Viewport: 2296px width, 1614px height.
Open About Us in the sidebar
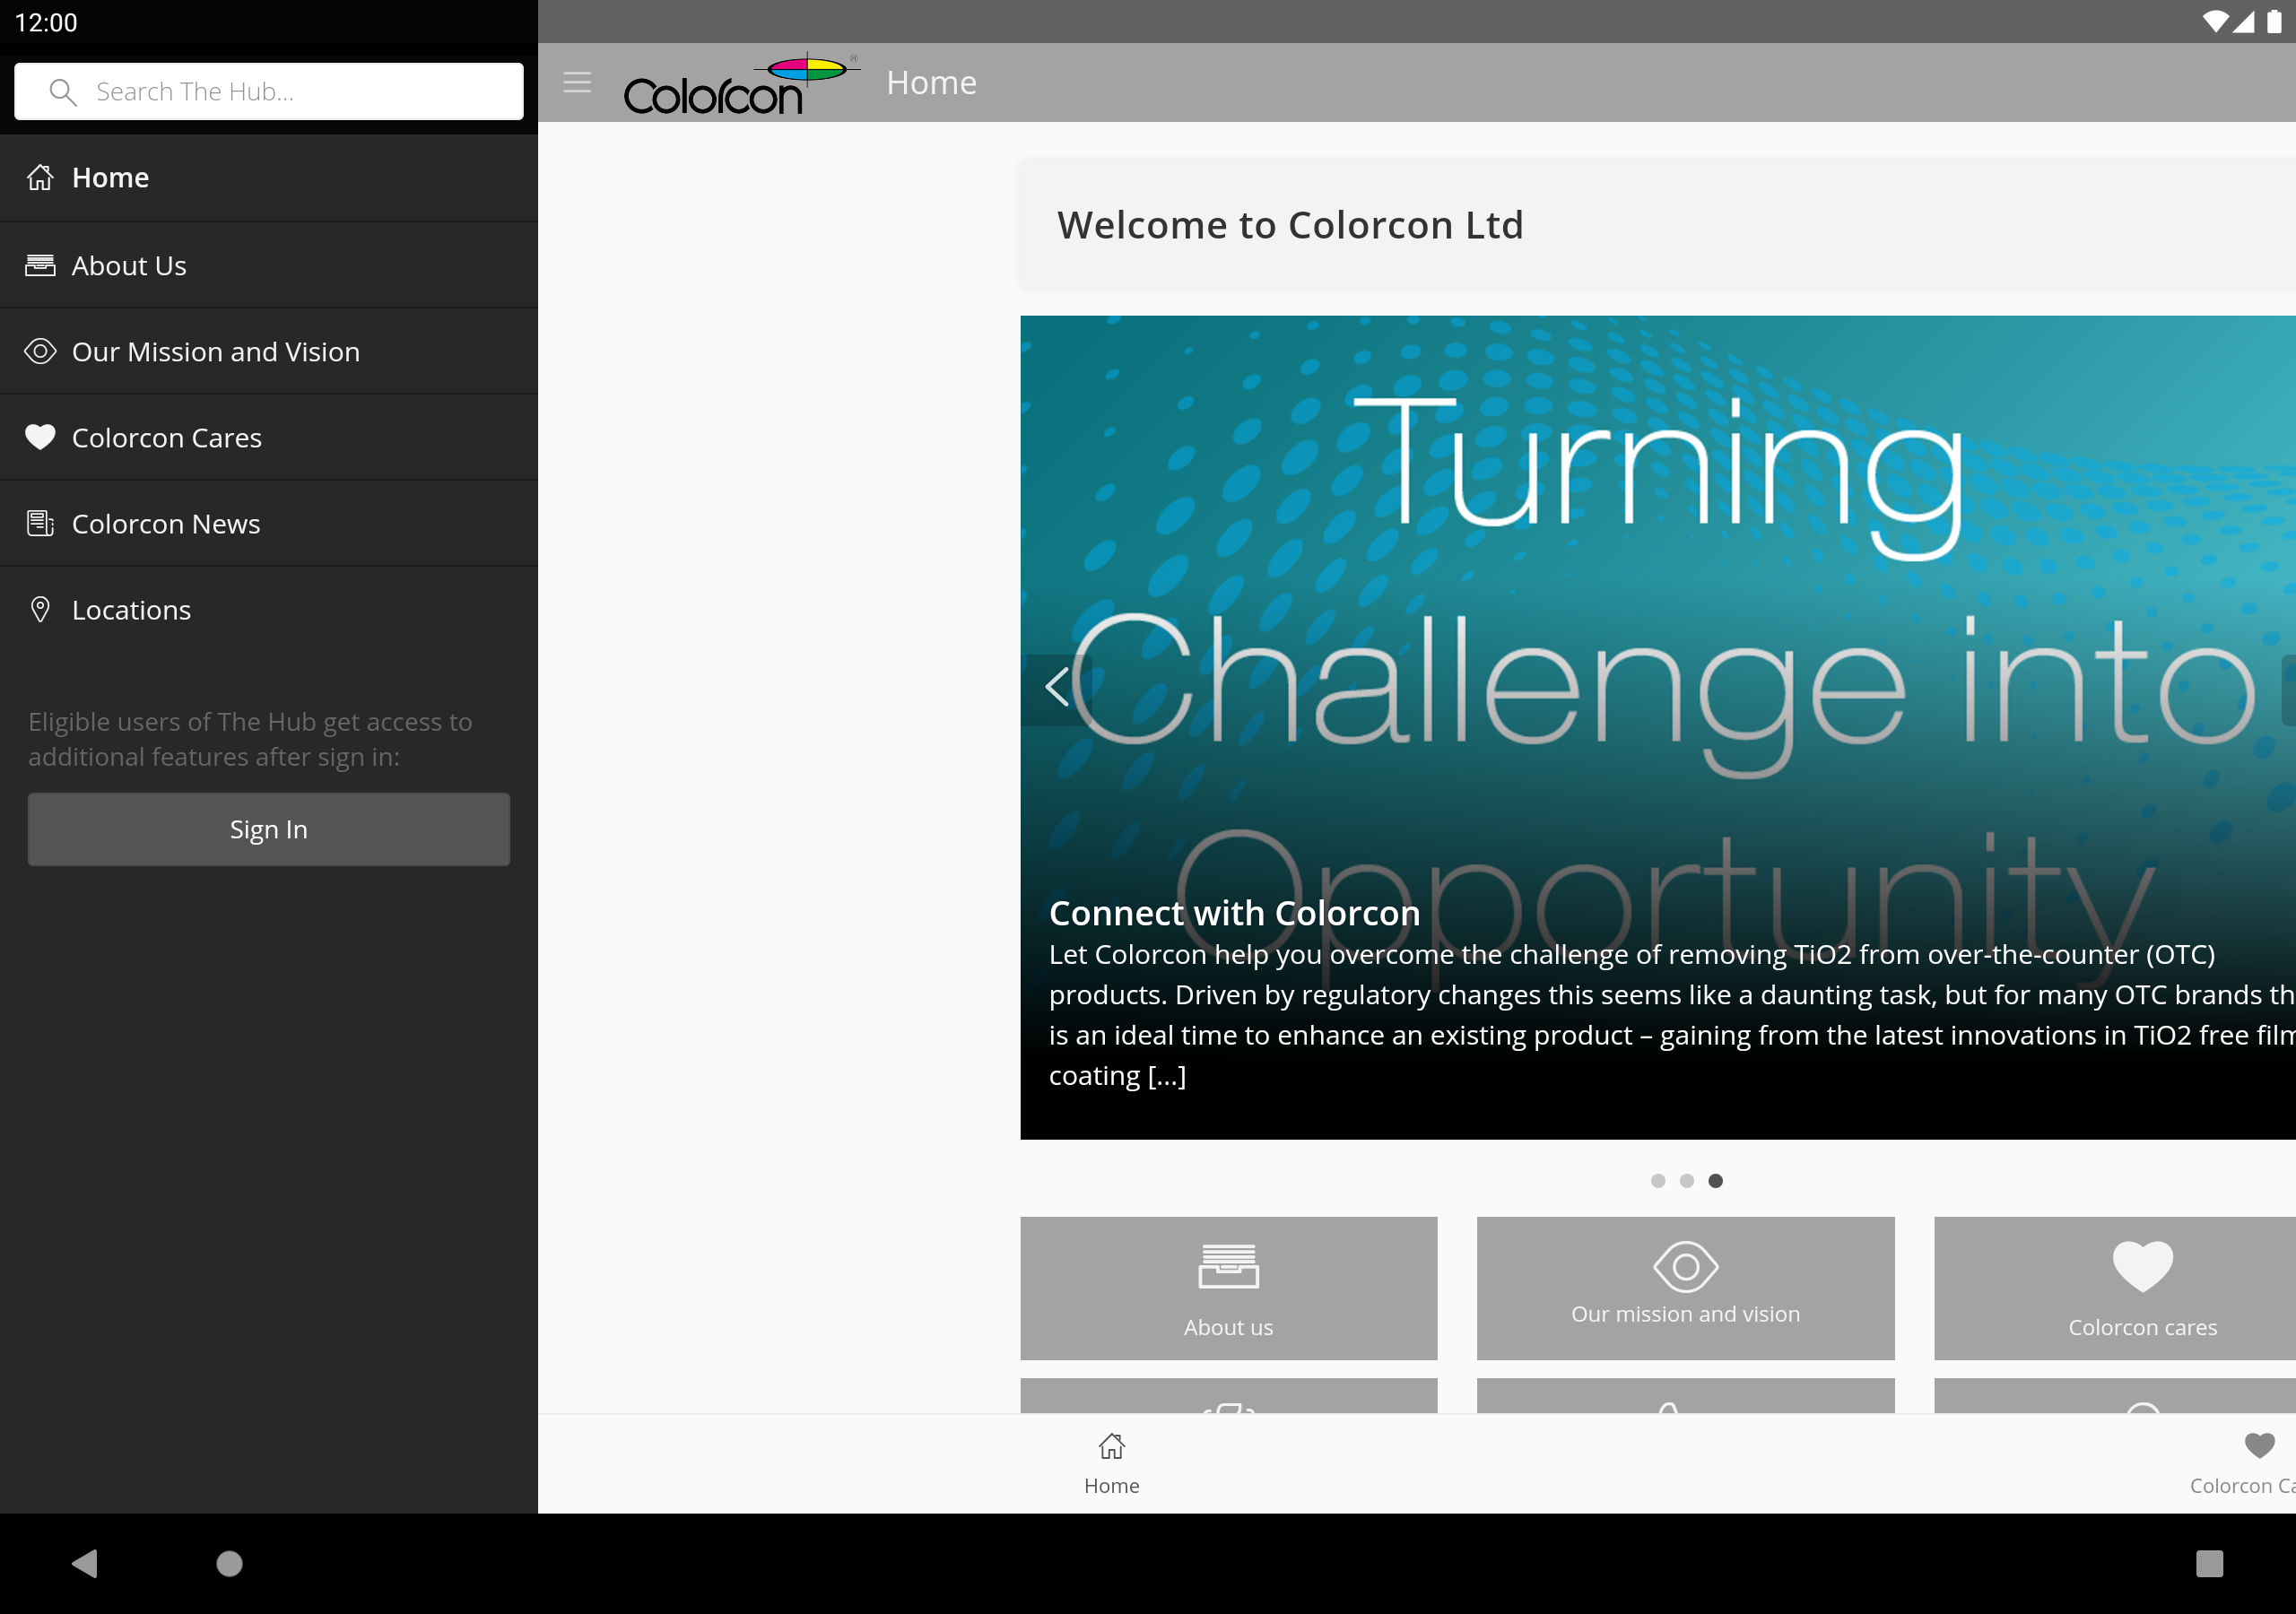269,265
